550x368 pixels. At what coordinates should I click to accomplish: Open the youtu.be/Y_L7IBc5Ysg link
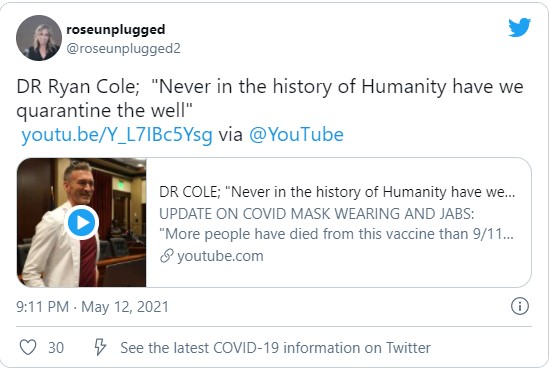coord(117,135)
